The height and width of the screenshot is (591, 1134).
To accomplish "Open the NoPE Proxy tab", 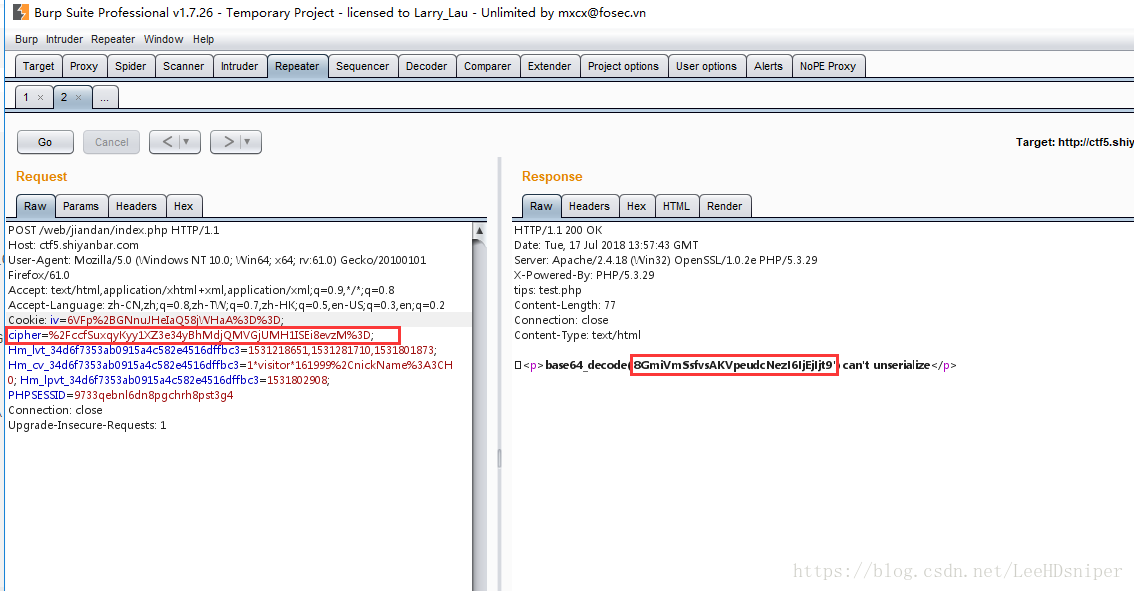I will click(x=828, y=66).
